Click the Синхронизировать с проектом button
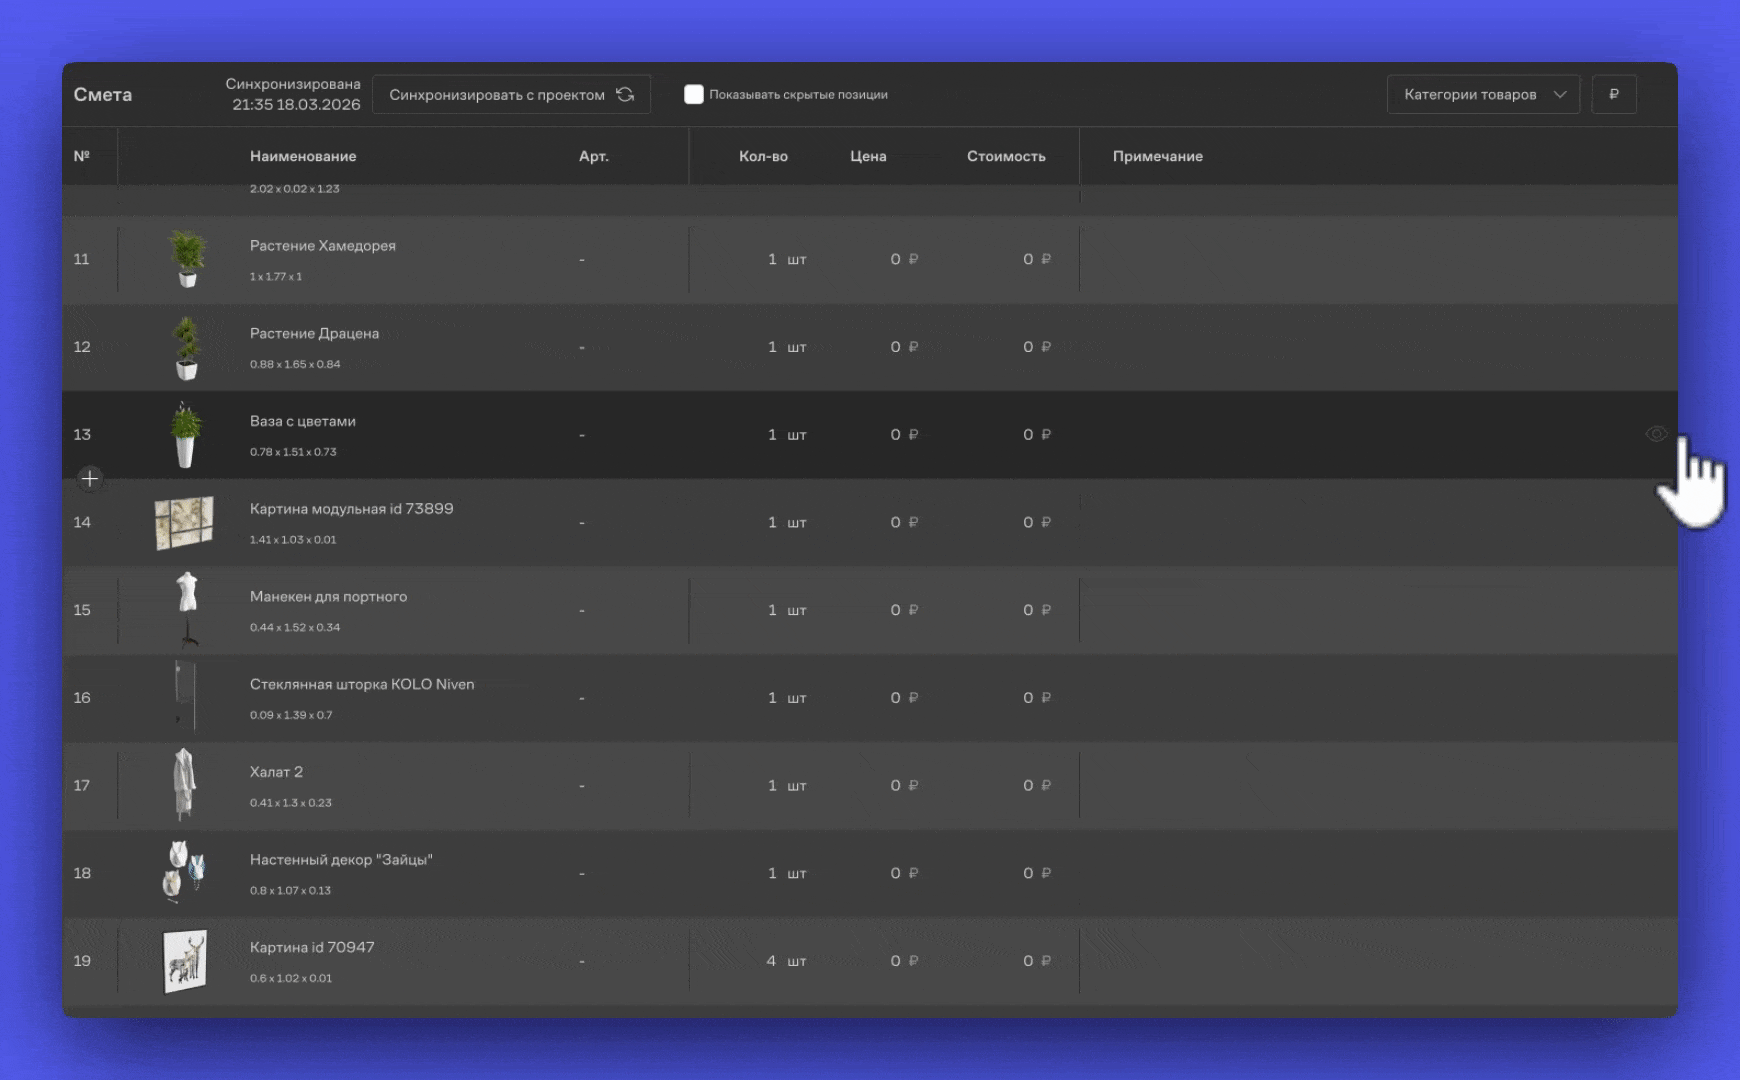This screenshot has width=1740, height=1080. (510, 94)
